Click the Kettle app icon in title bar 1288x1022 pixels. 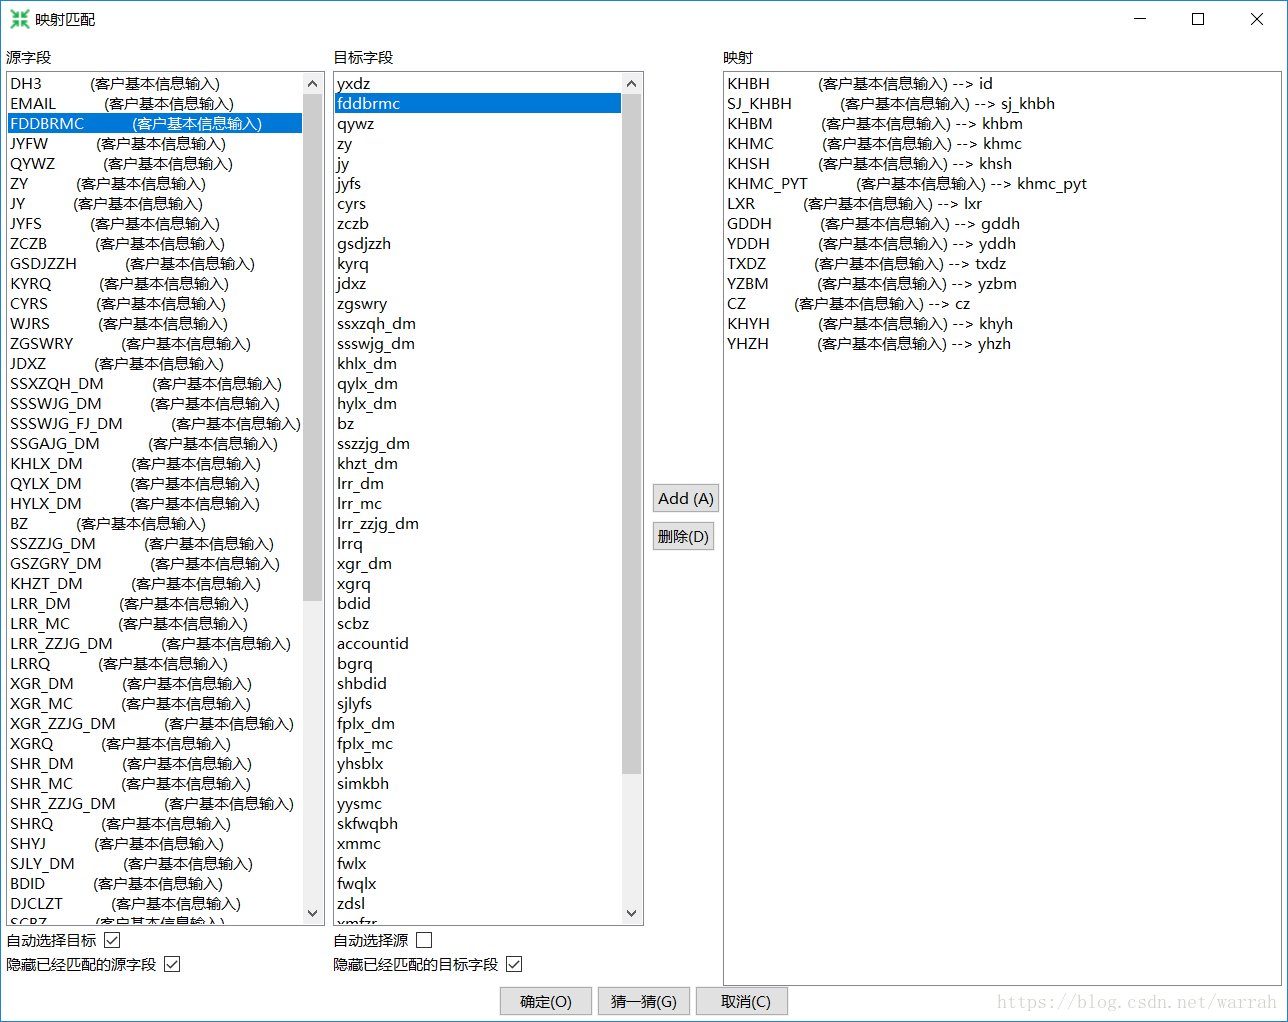point(19,19)
